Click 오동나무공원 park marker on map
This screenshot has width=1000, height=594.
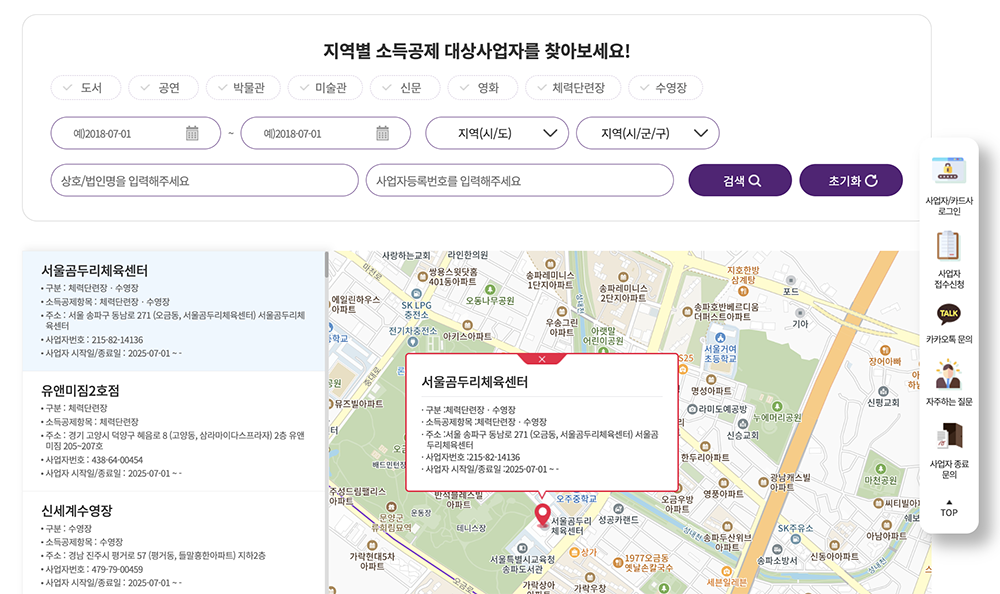(490, 290)
